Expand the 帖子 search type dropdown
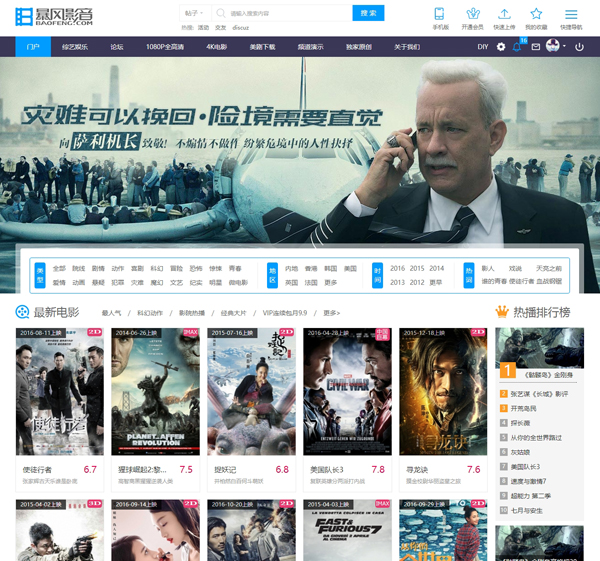This screenshot has height=561, width=600. point(194,13)
